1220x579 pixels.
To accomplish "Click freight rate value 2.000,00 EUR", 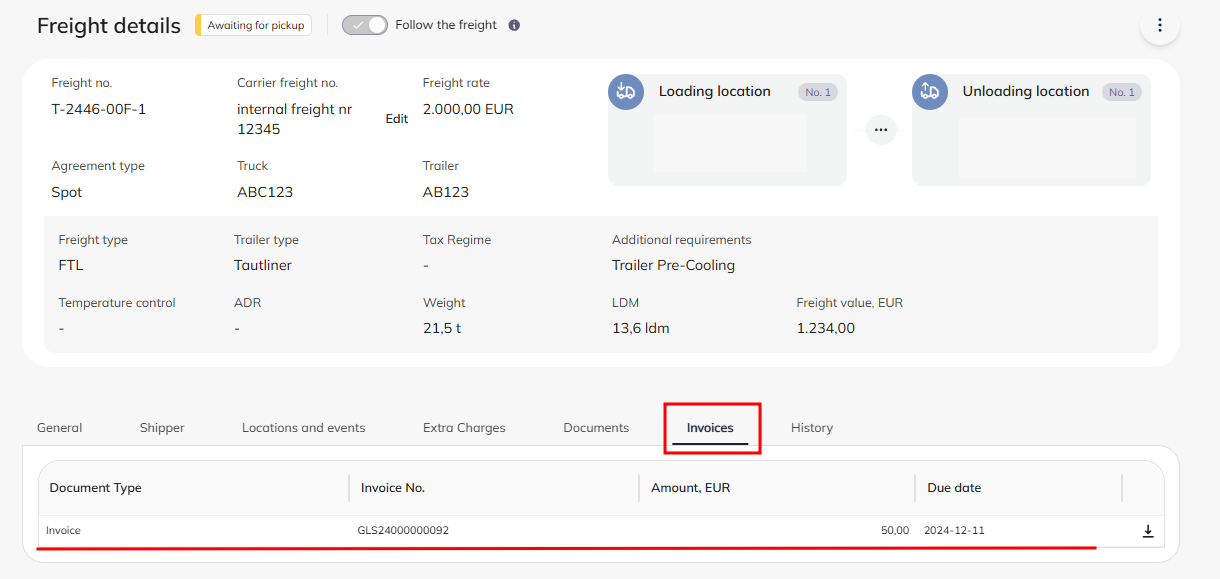I will (468, 109).
